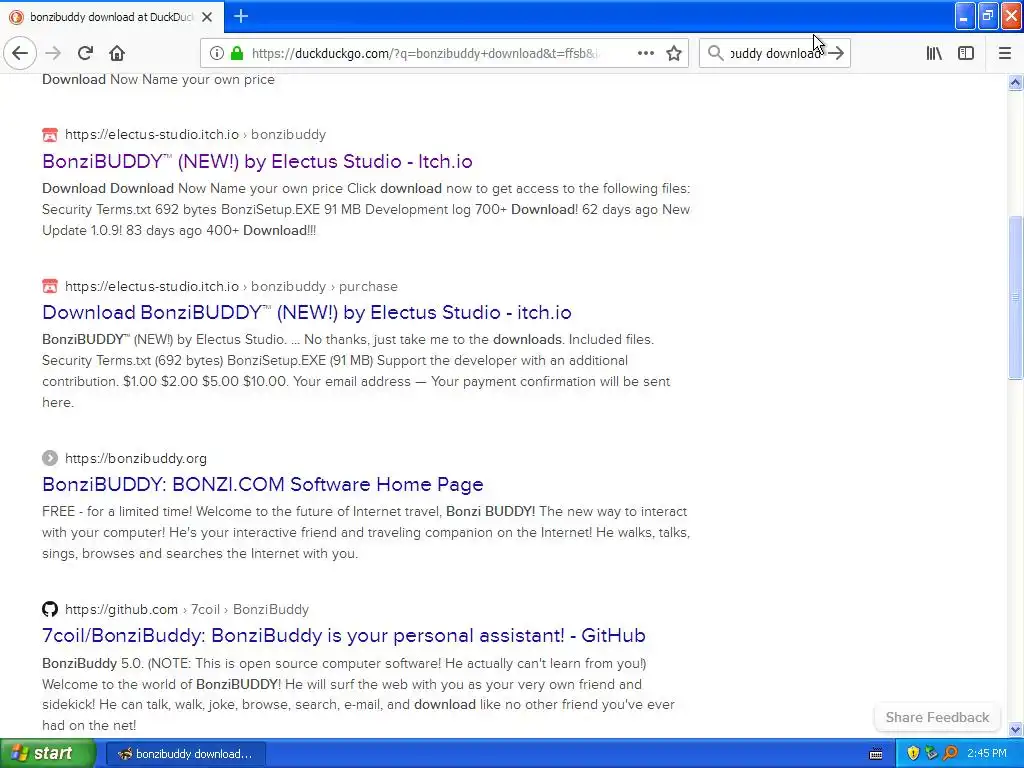The image size is (1024, 768).
Task: Close the bonzibuddy download tab
Action: (x=207, y=17)
